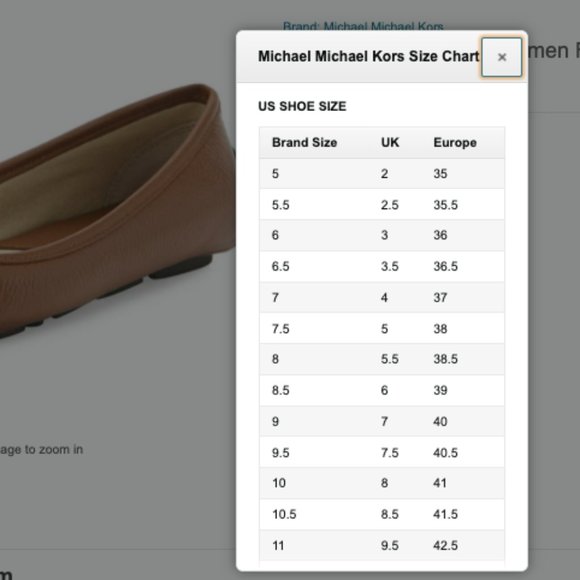Select Europe size 40 cell
This screenshot has height=580, width=580.
(x=440, y=421)
